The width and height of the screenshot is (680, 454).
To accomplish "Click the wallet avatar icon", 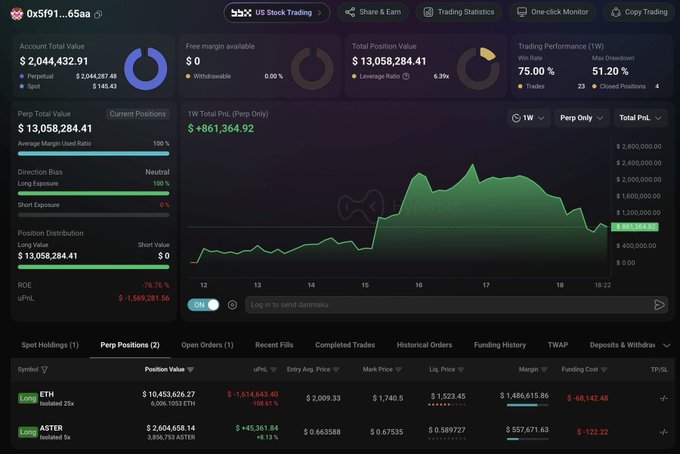I will click(x=16, y=14).
